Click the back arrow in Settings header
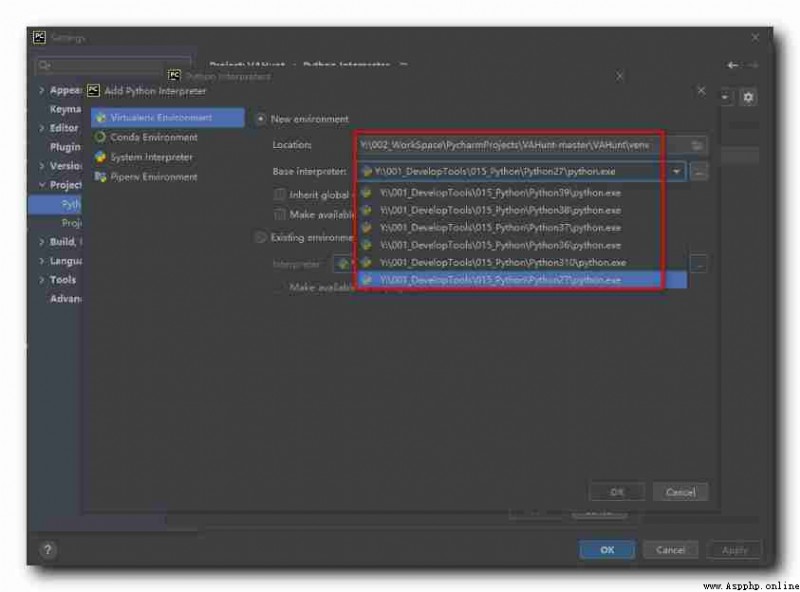 (x=732, y=65)
